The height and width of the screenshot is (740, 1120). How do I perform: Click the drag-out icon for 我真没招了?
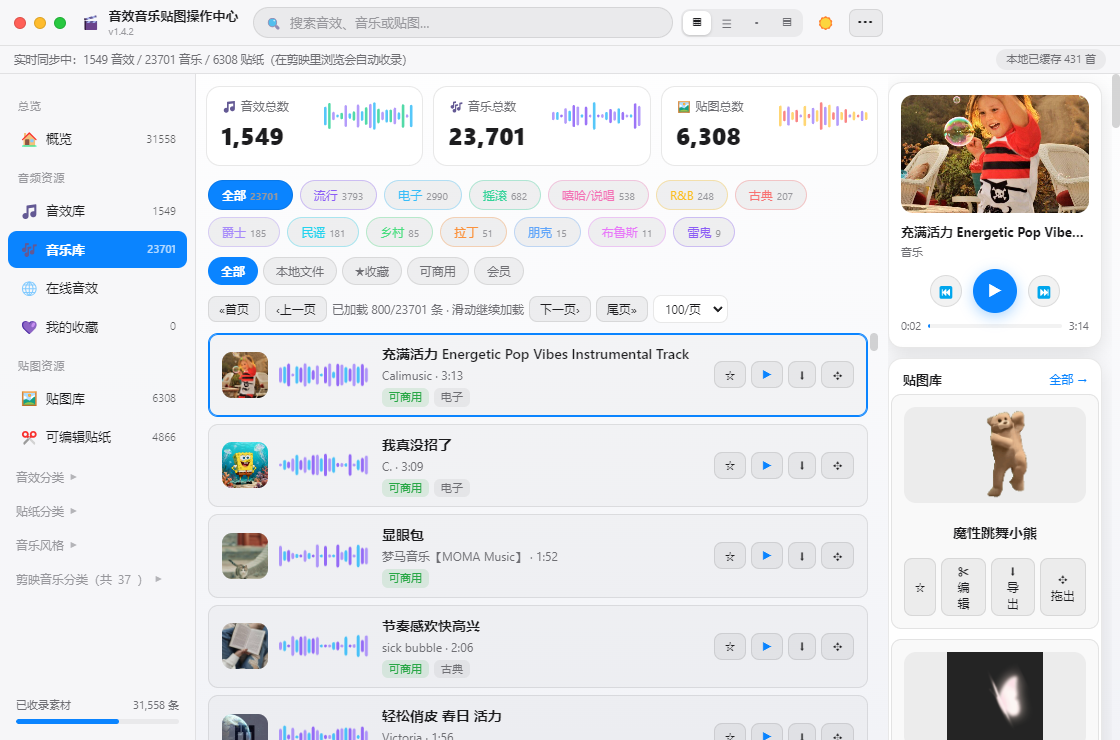click(x=837, y=466)
